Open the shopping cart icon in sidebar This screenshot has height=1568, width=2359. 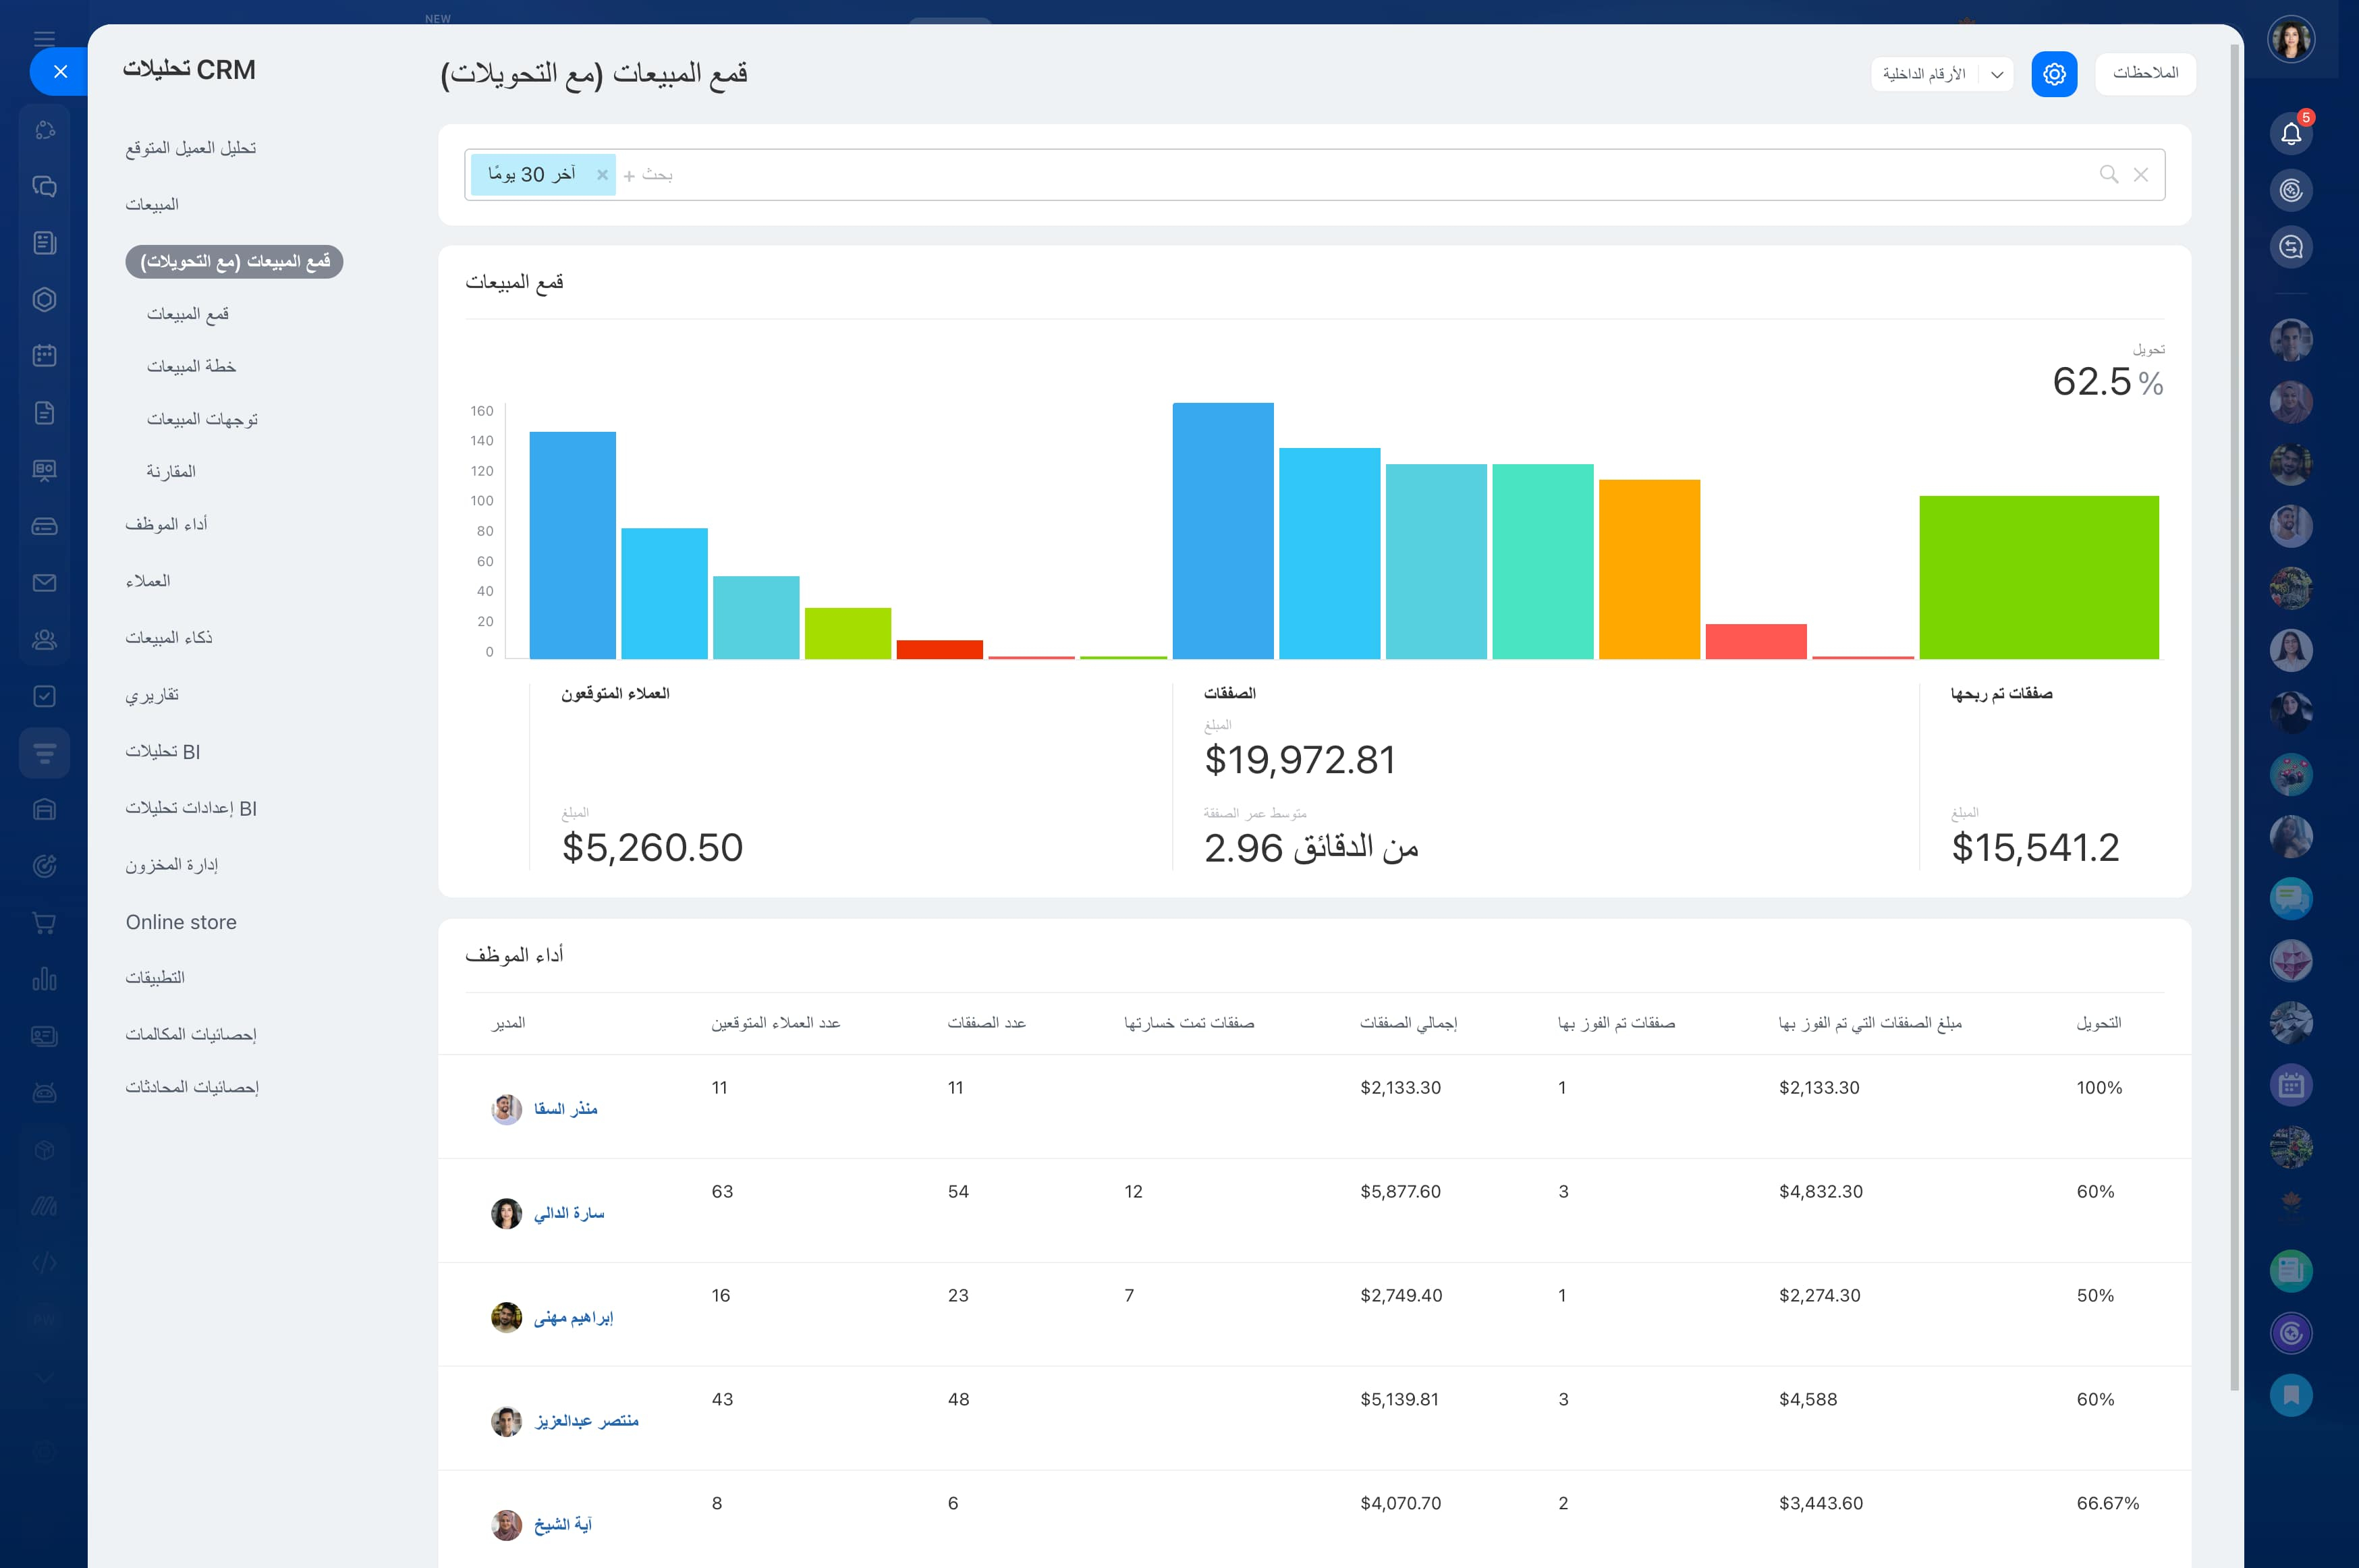pos(44,923)
